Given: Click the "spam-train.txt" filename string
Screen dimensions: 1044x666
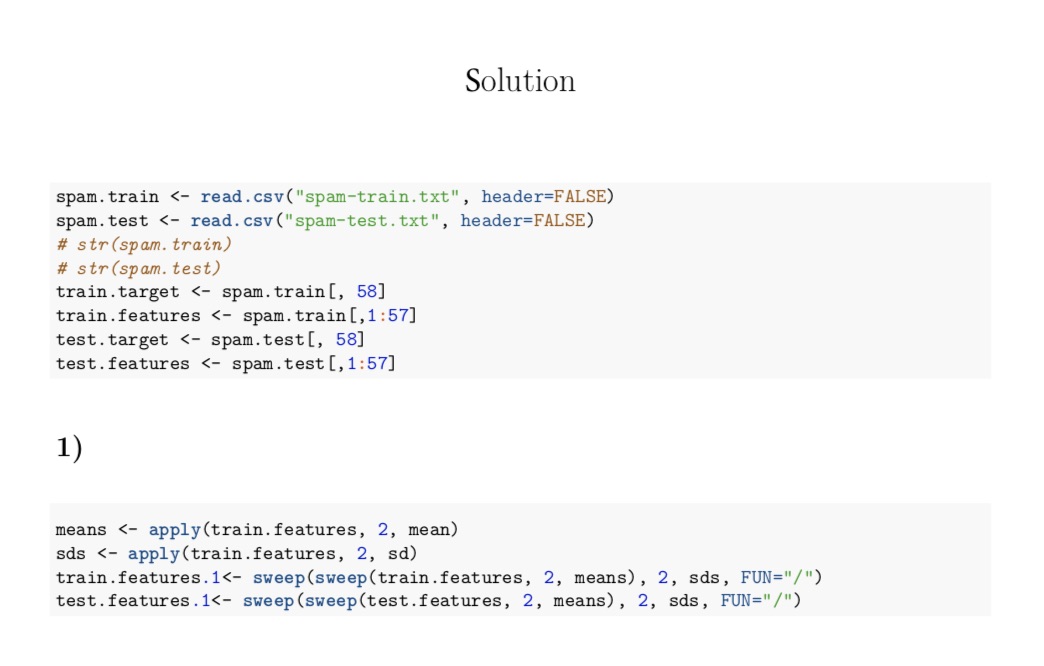Looking at the screenshot, I should (x=366, y=197).
